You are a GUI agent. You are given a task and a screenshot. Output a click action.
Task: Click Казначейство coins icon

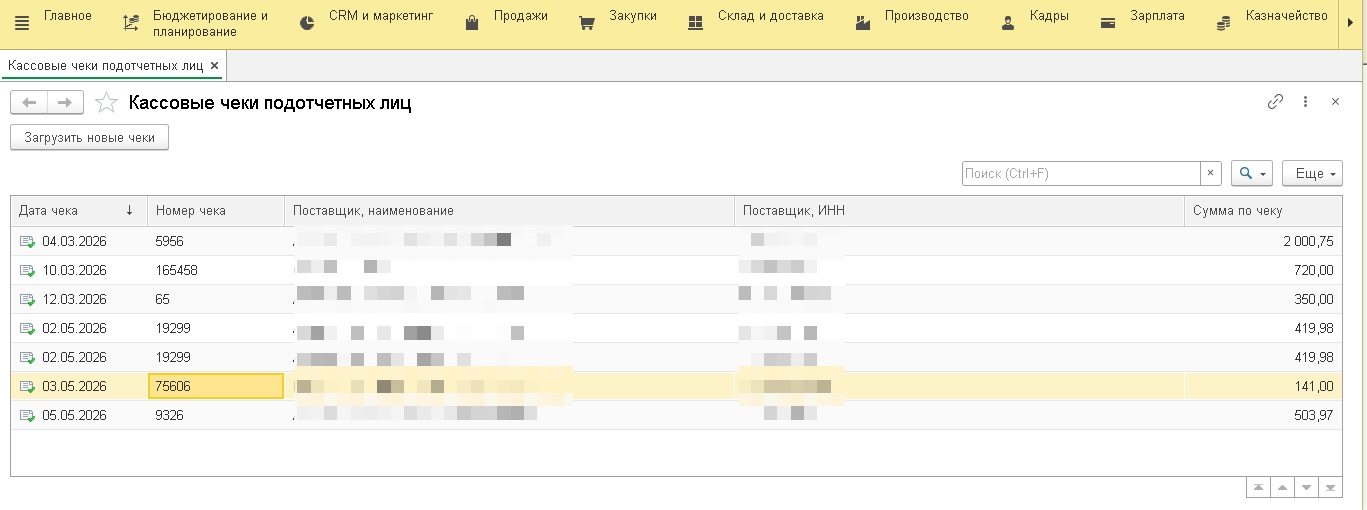(x=1223, y=23)
